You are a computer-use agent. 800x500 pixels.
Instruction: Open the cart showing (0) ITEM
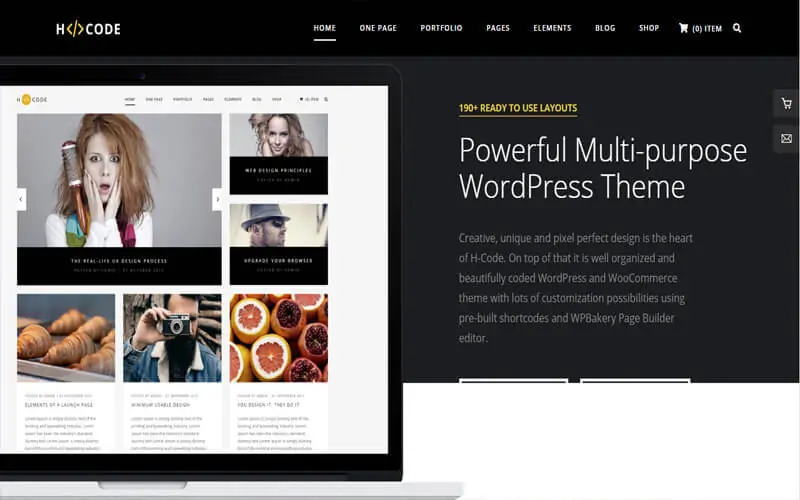pos(700,29)
